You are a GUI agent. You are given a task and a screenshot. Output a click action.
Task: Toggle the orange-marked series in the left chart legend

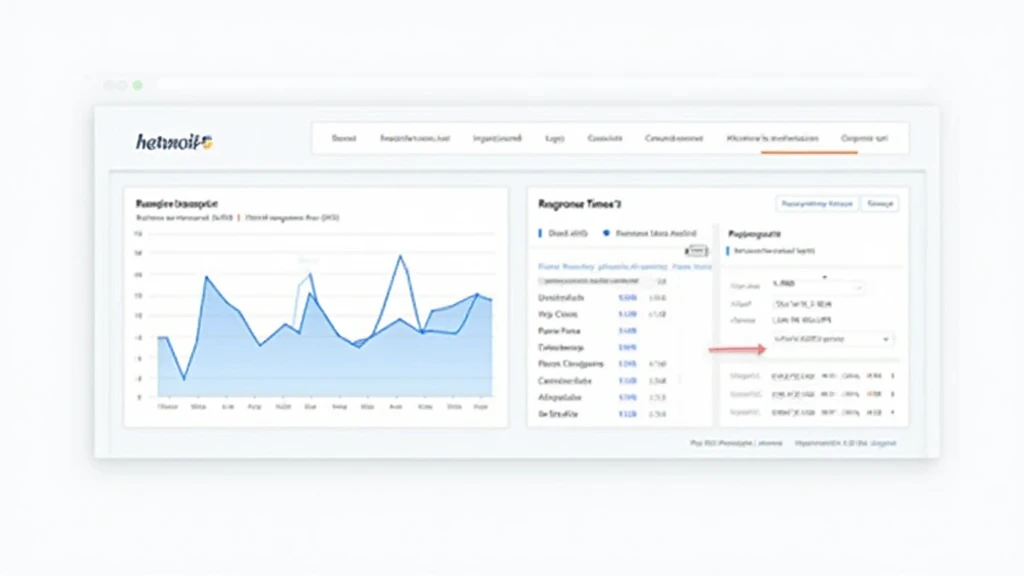point(239,216)
